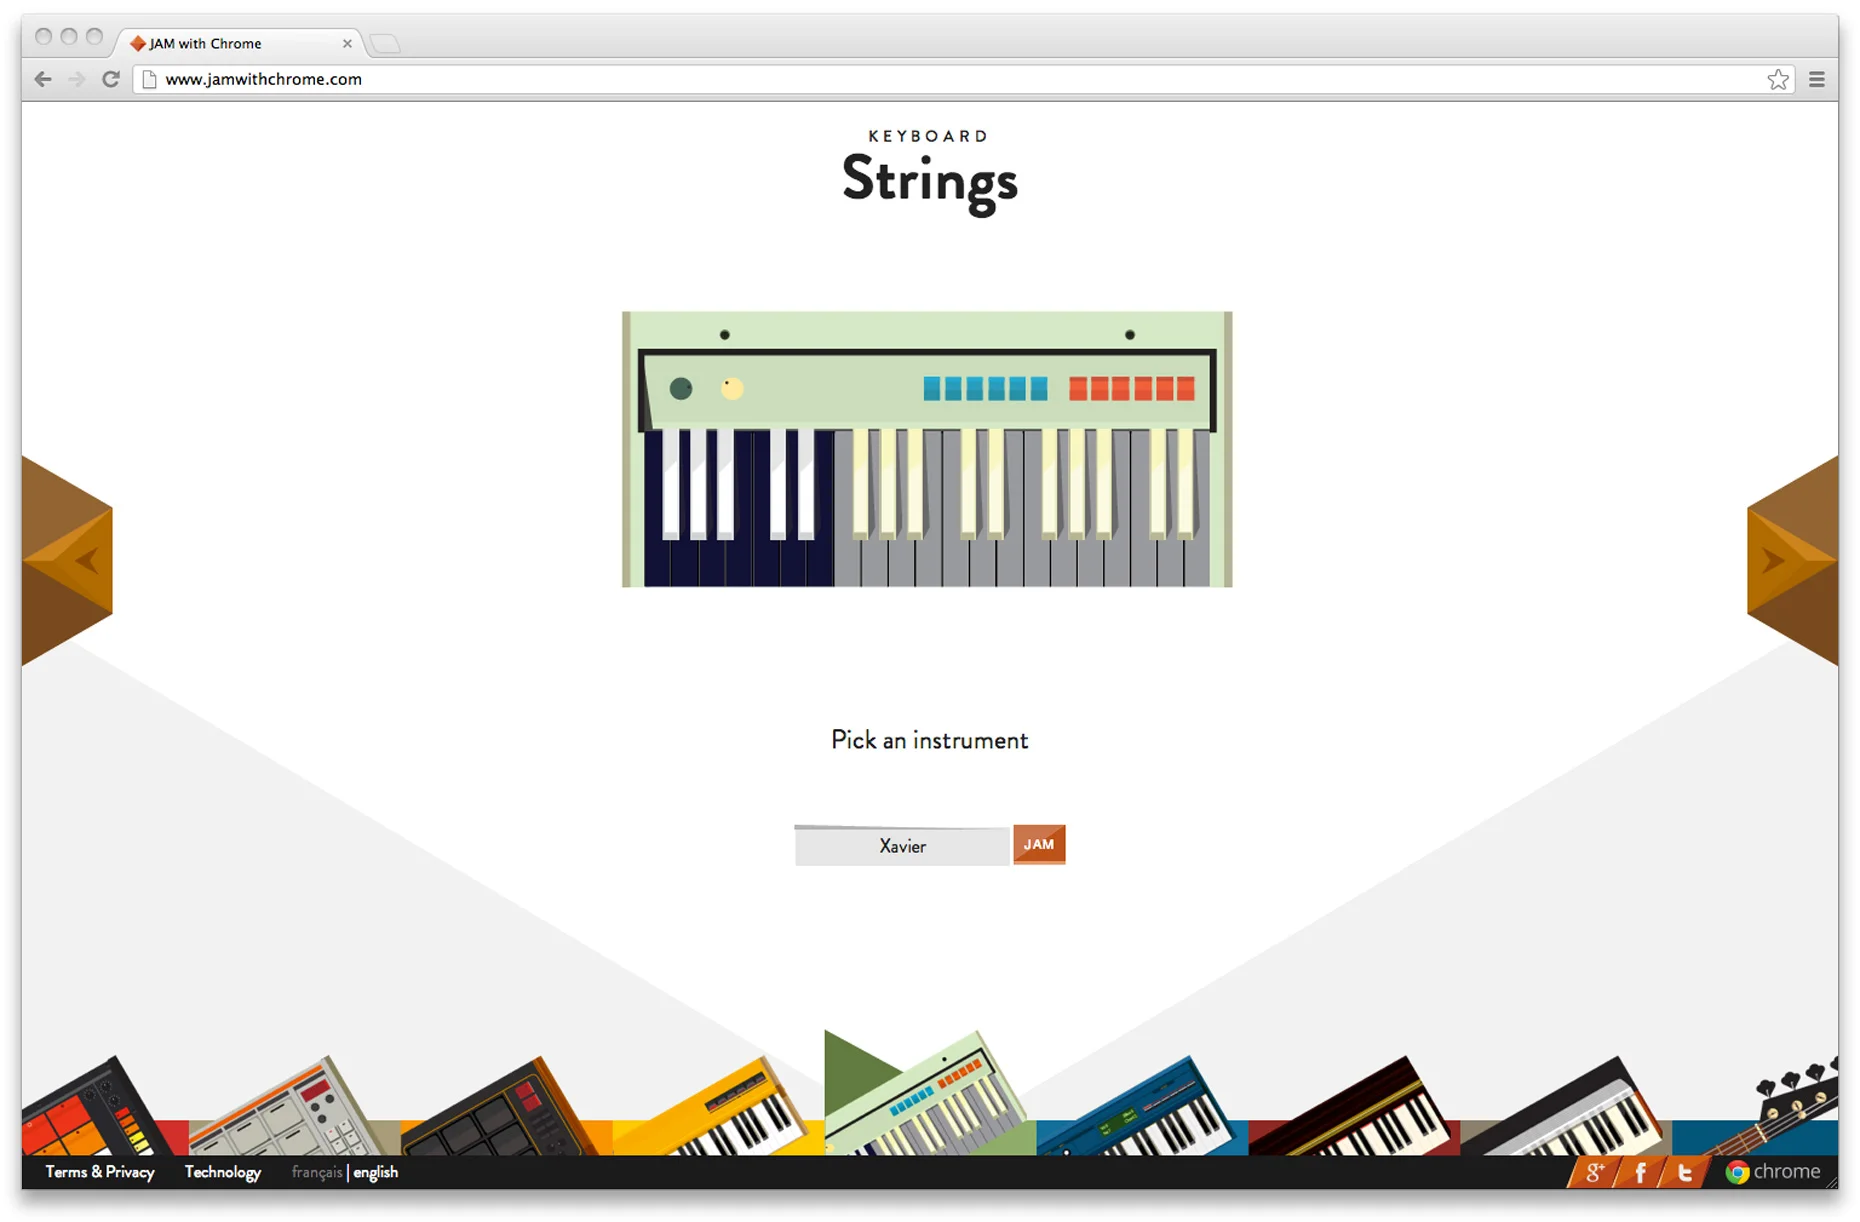Reload the page
Viewport: 1860px width, 1222px height.
coord(111,79)
